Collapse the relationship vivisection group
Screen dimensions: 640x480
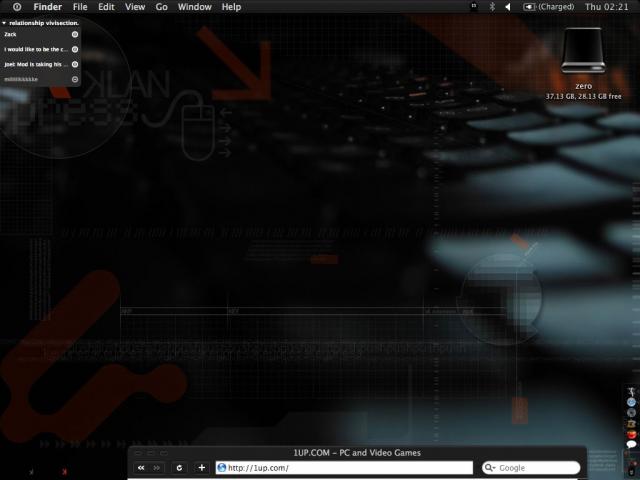click(x=4, y=23)
